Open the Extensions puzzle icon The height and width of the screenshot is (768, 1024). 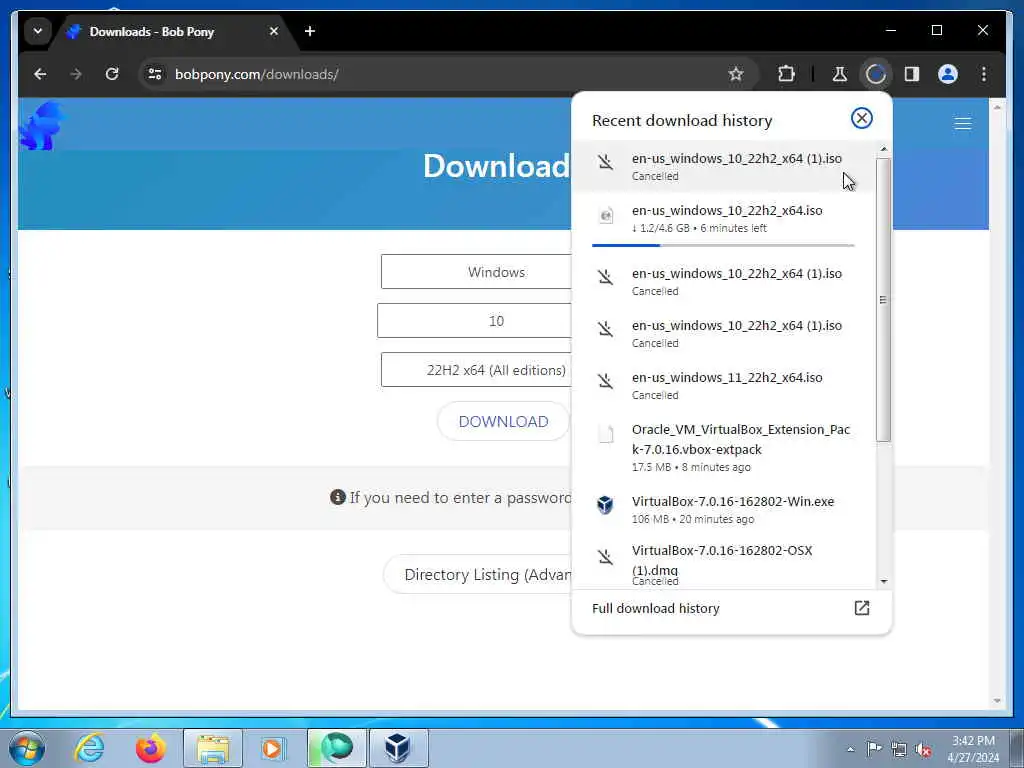coord(786,74)
